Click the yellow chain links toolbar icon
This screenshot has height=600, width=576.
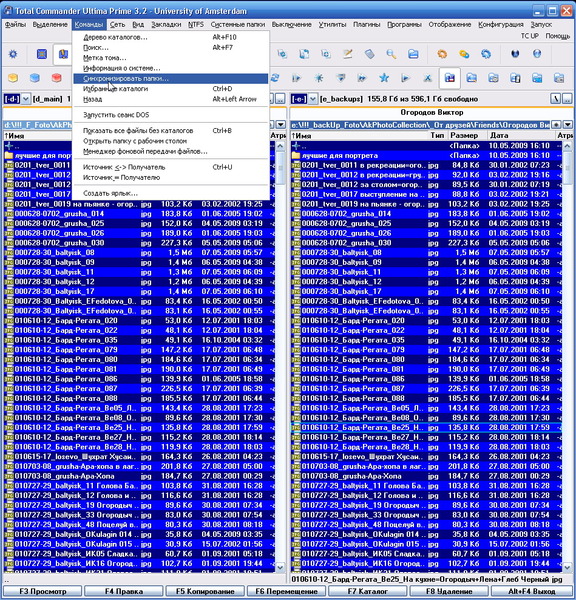click(x=464, y=54)
